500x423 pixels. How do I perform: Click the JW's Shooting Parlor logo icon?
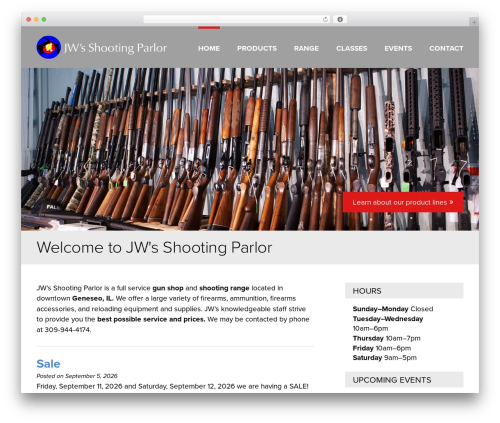49,47
